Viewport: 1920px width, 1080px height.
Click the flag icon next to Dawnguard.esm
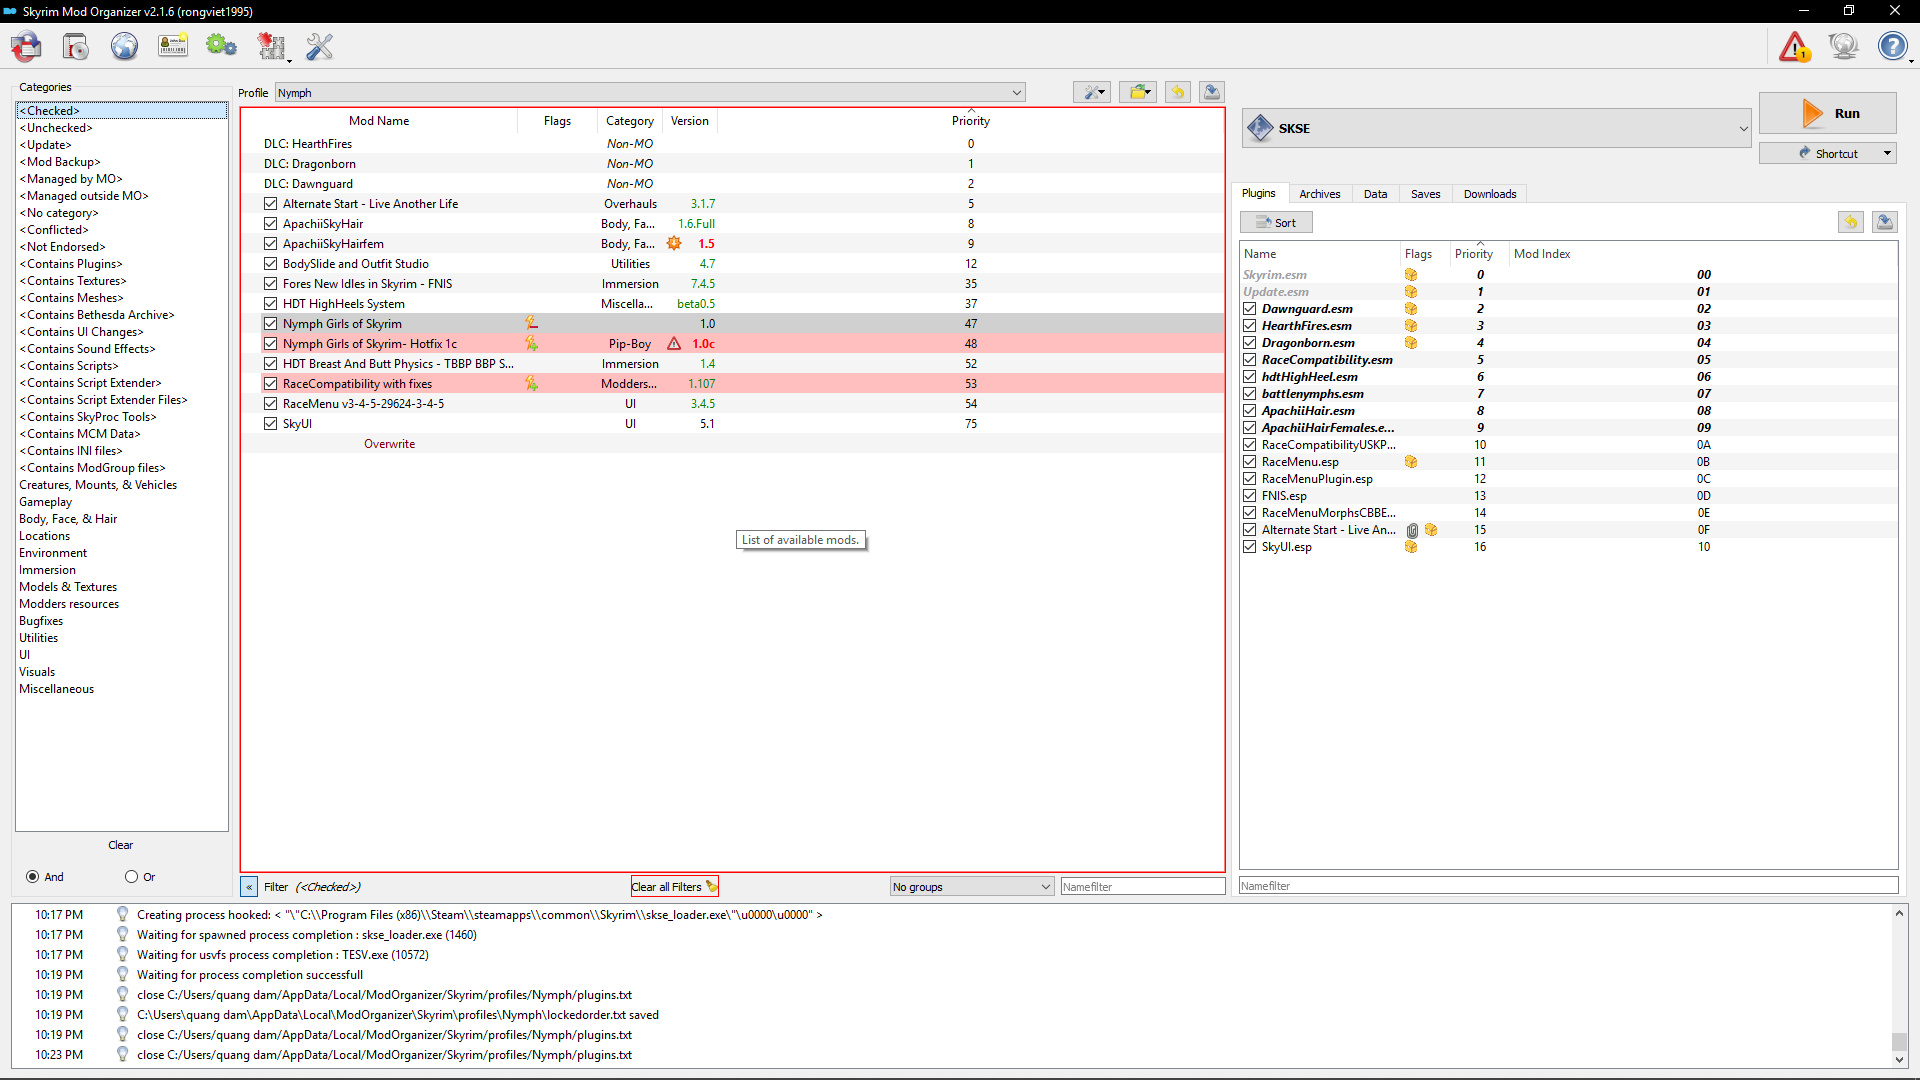[x=1411, y=308]
